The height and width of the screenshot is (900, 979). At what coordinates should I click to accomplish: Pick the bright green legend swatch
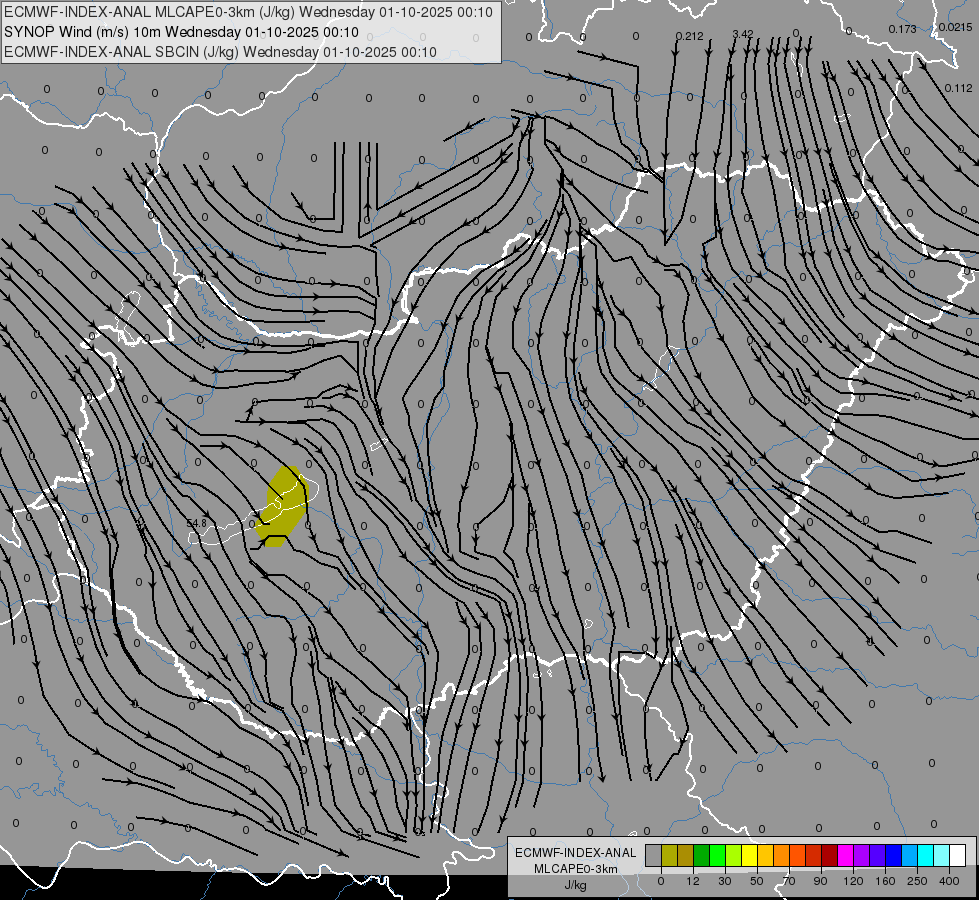click(x=717, y=855)
